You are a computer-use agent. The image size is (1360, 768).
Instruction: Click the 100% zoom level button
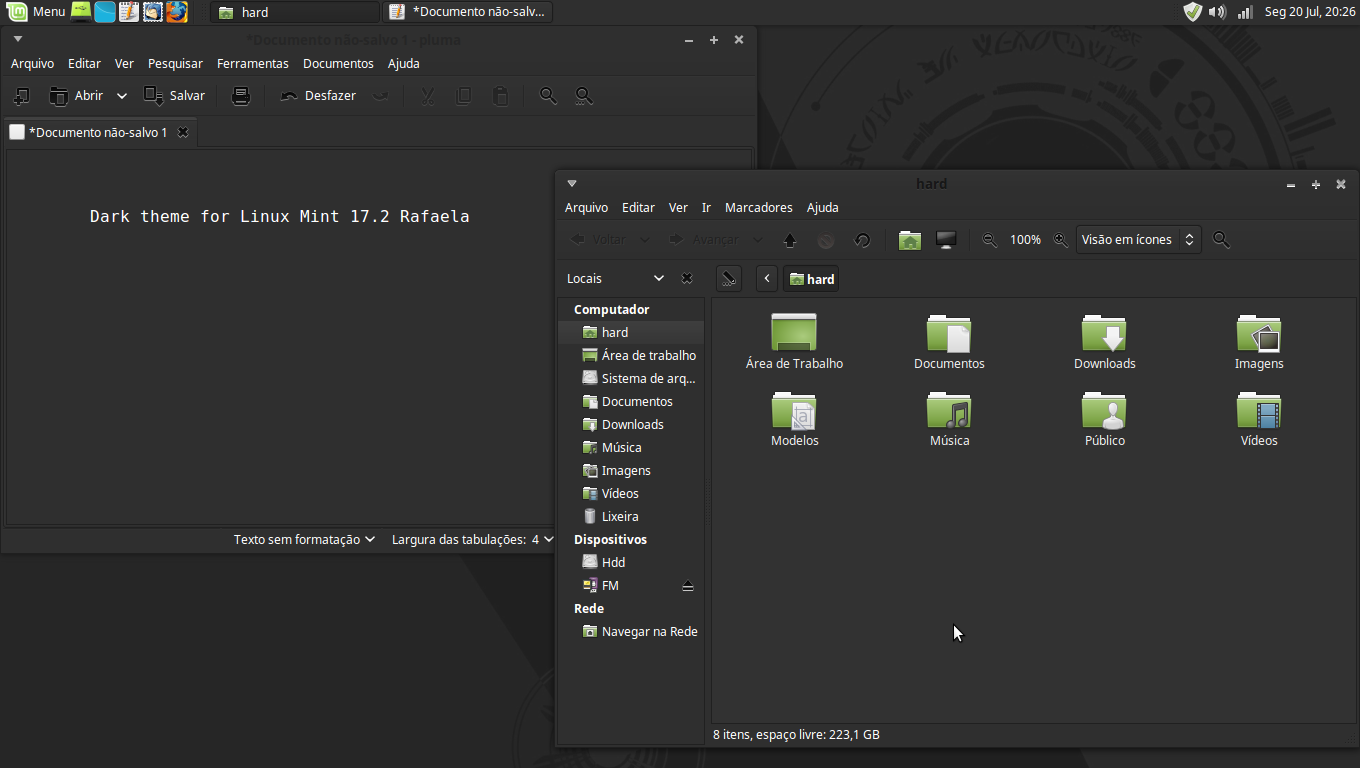pyautogui.click(x=1025, y=240)
